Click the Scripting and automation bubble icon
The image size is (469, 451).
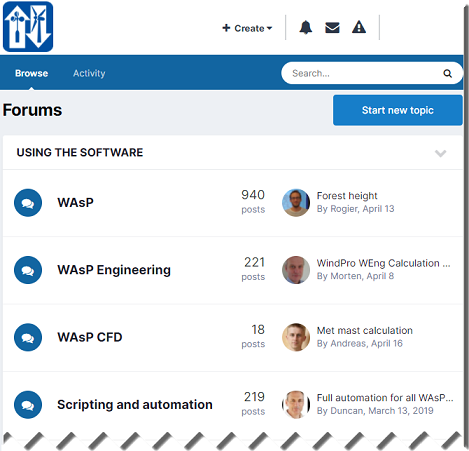point(28,405)
